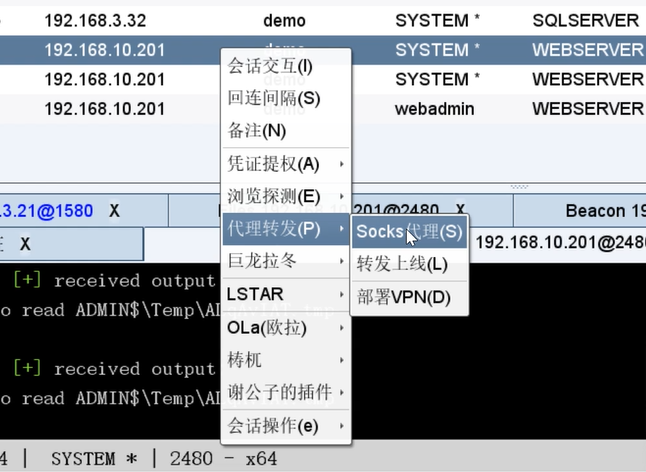Select 转发上线(L) in proxy submenu
The width and height of the screenshot is (646, 472).
[402, 264]
